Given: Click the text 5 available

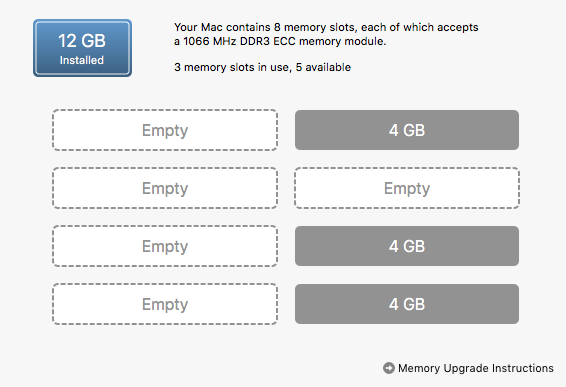Looking at the screenshot, I should 323,67.
